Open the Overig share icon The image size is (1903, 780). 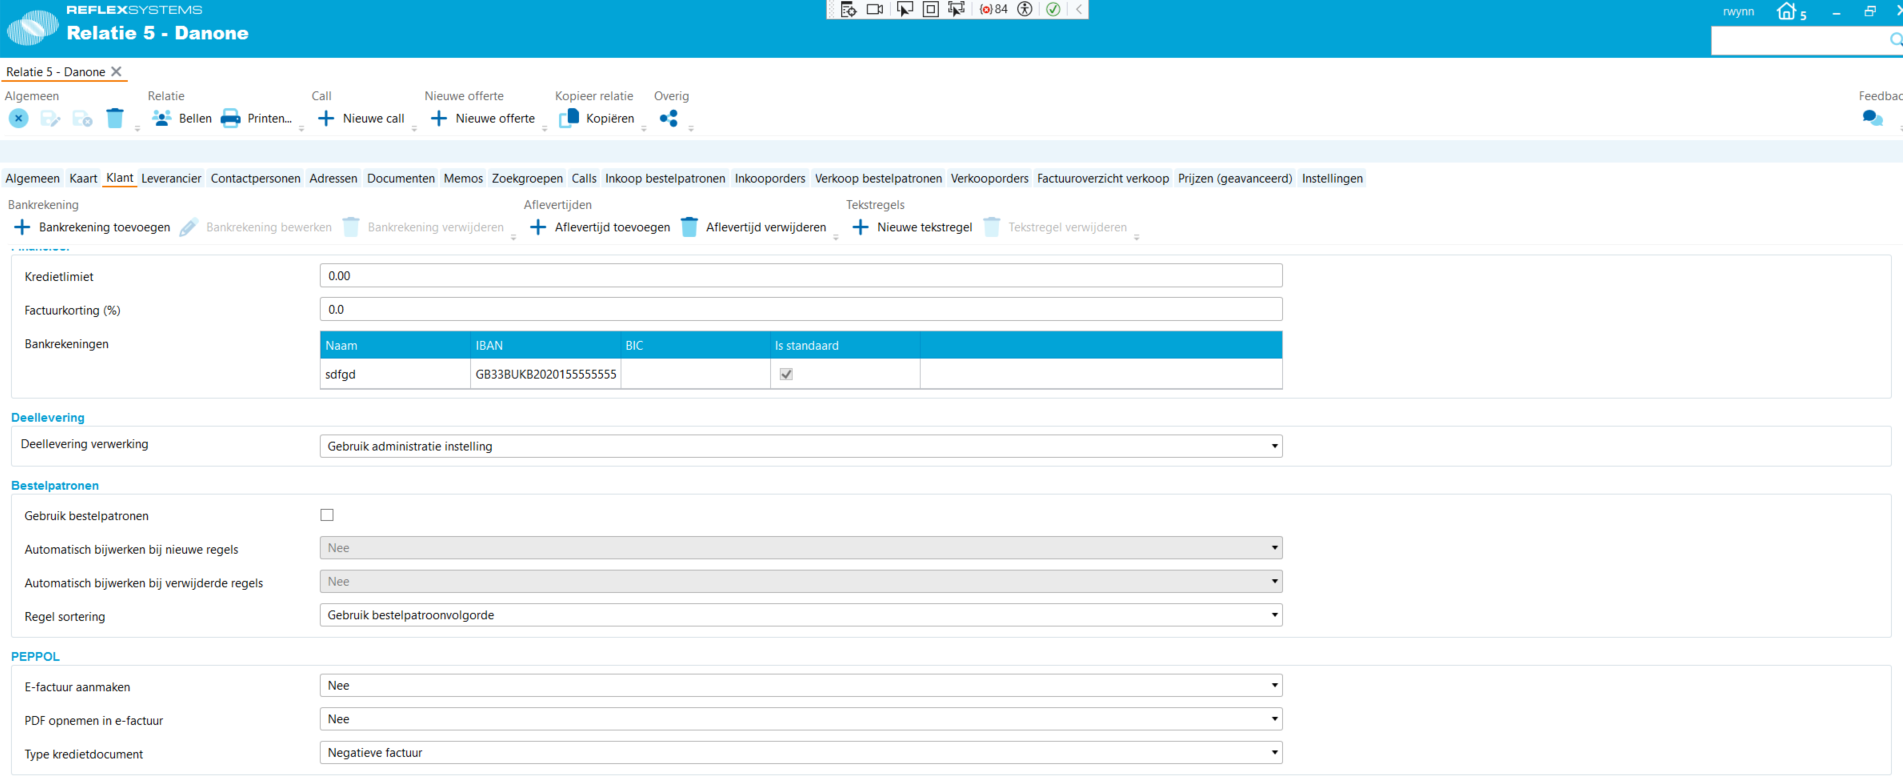click(x=669, y=118)
